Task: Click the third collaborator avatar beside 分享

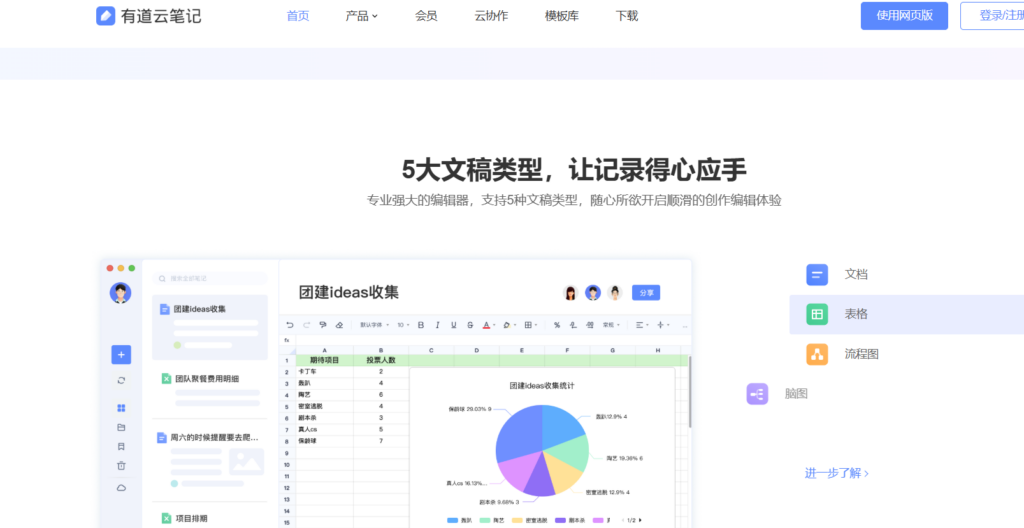Action: click(x=615, y=293)
